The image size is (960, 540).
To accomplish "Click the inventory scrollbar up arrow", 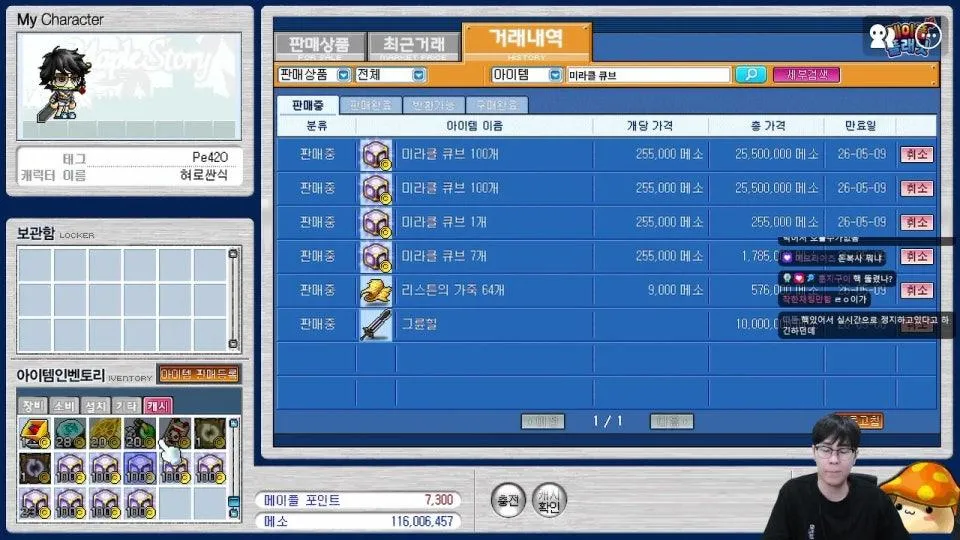I will (x=233, y=423).
